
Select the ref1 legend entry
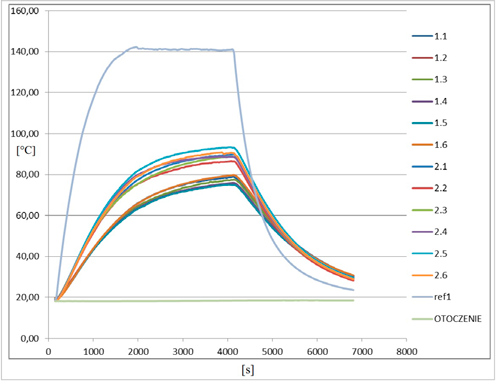431,297
